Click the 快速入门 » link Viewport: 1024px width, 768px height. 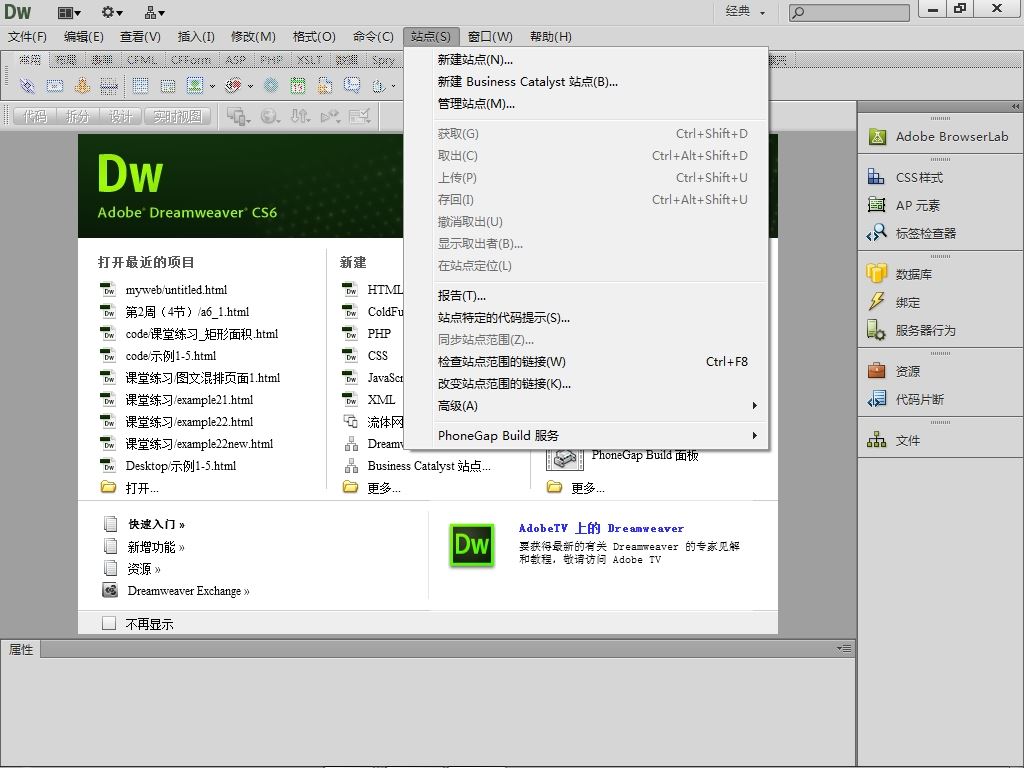point(156,524)
